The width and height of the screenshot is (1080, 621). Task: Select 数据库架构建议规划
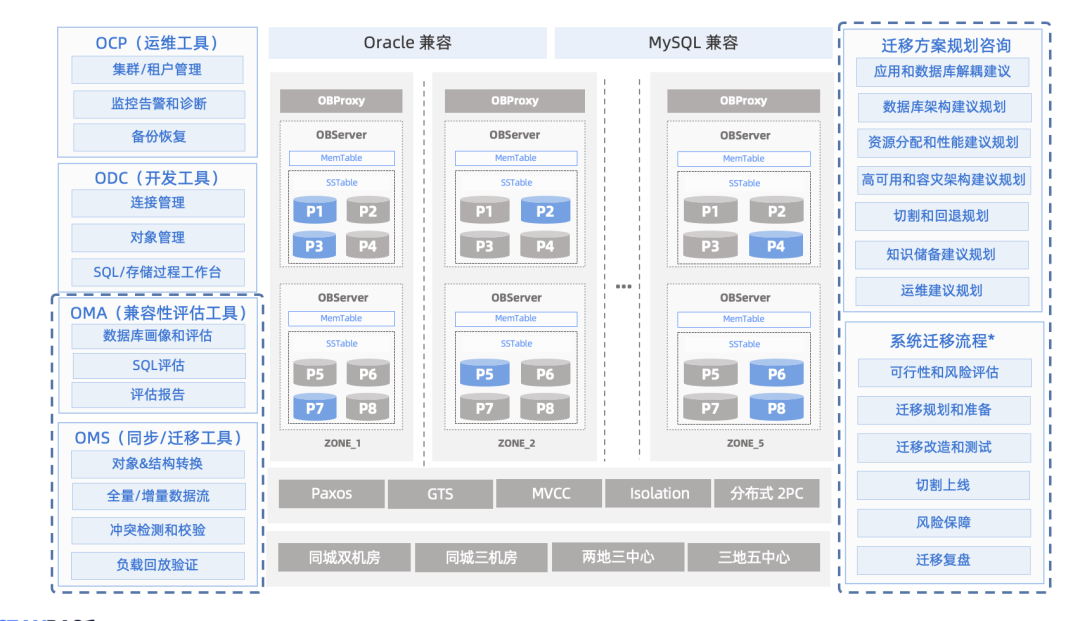pos(945,107)
